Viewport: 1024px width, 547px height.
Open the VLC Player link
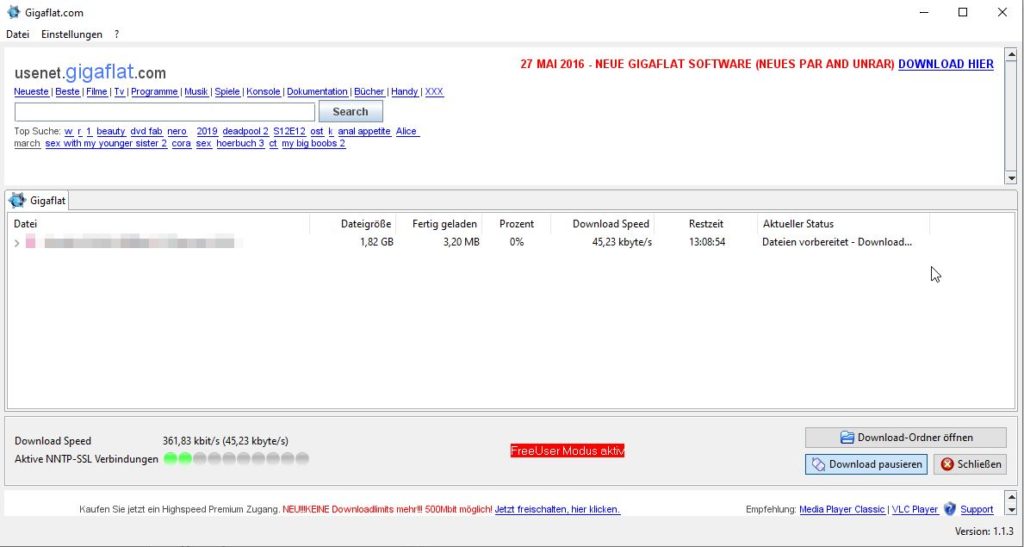[915, 509]
